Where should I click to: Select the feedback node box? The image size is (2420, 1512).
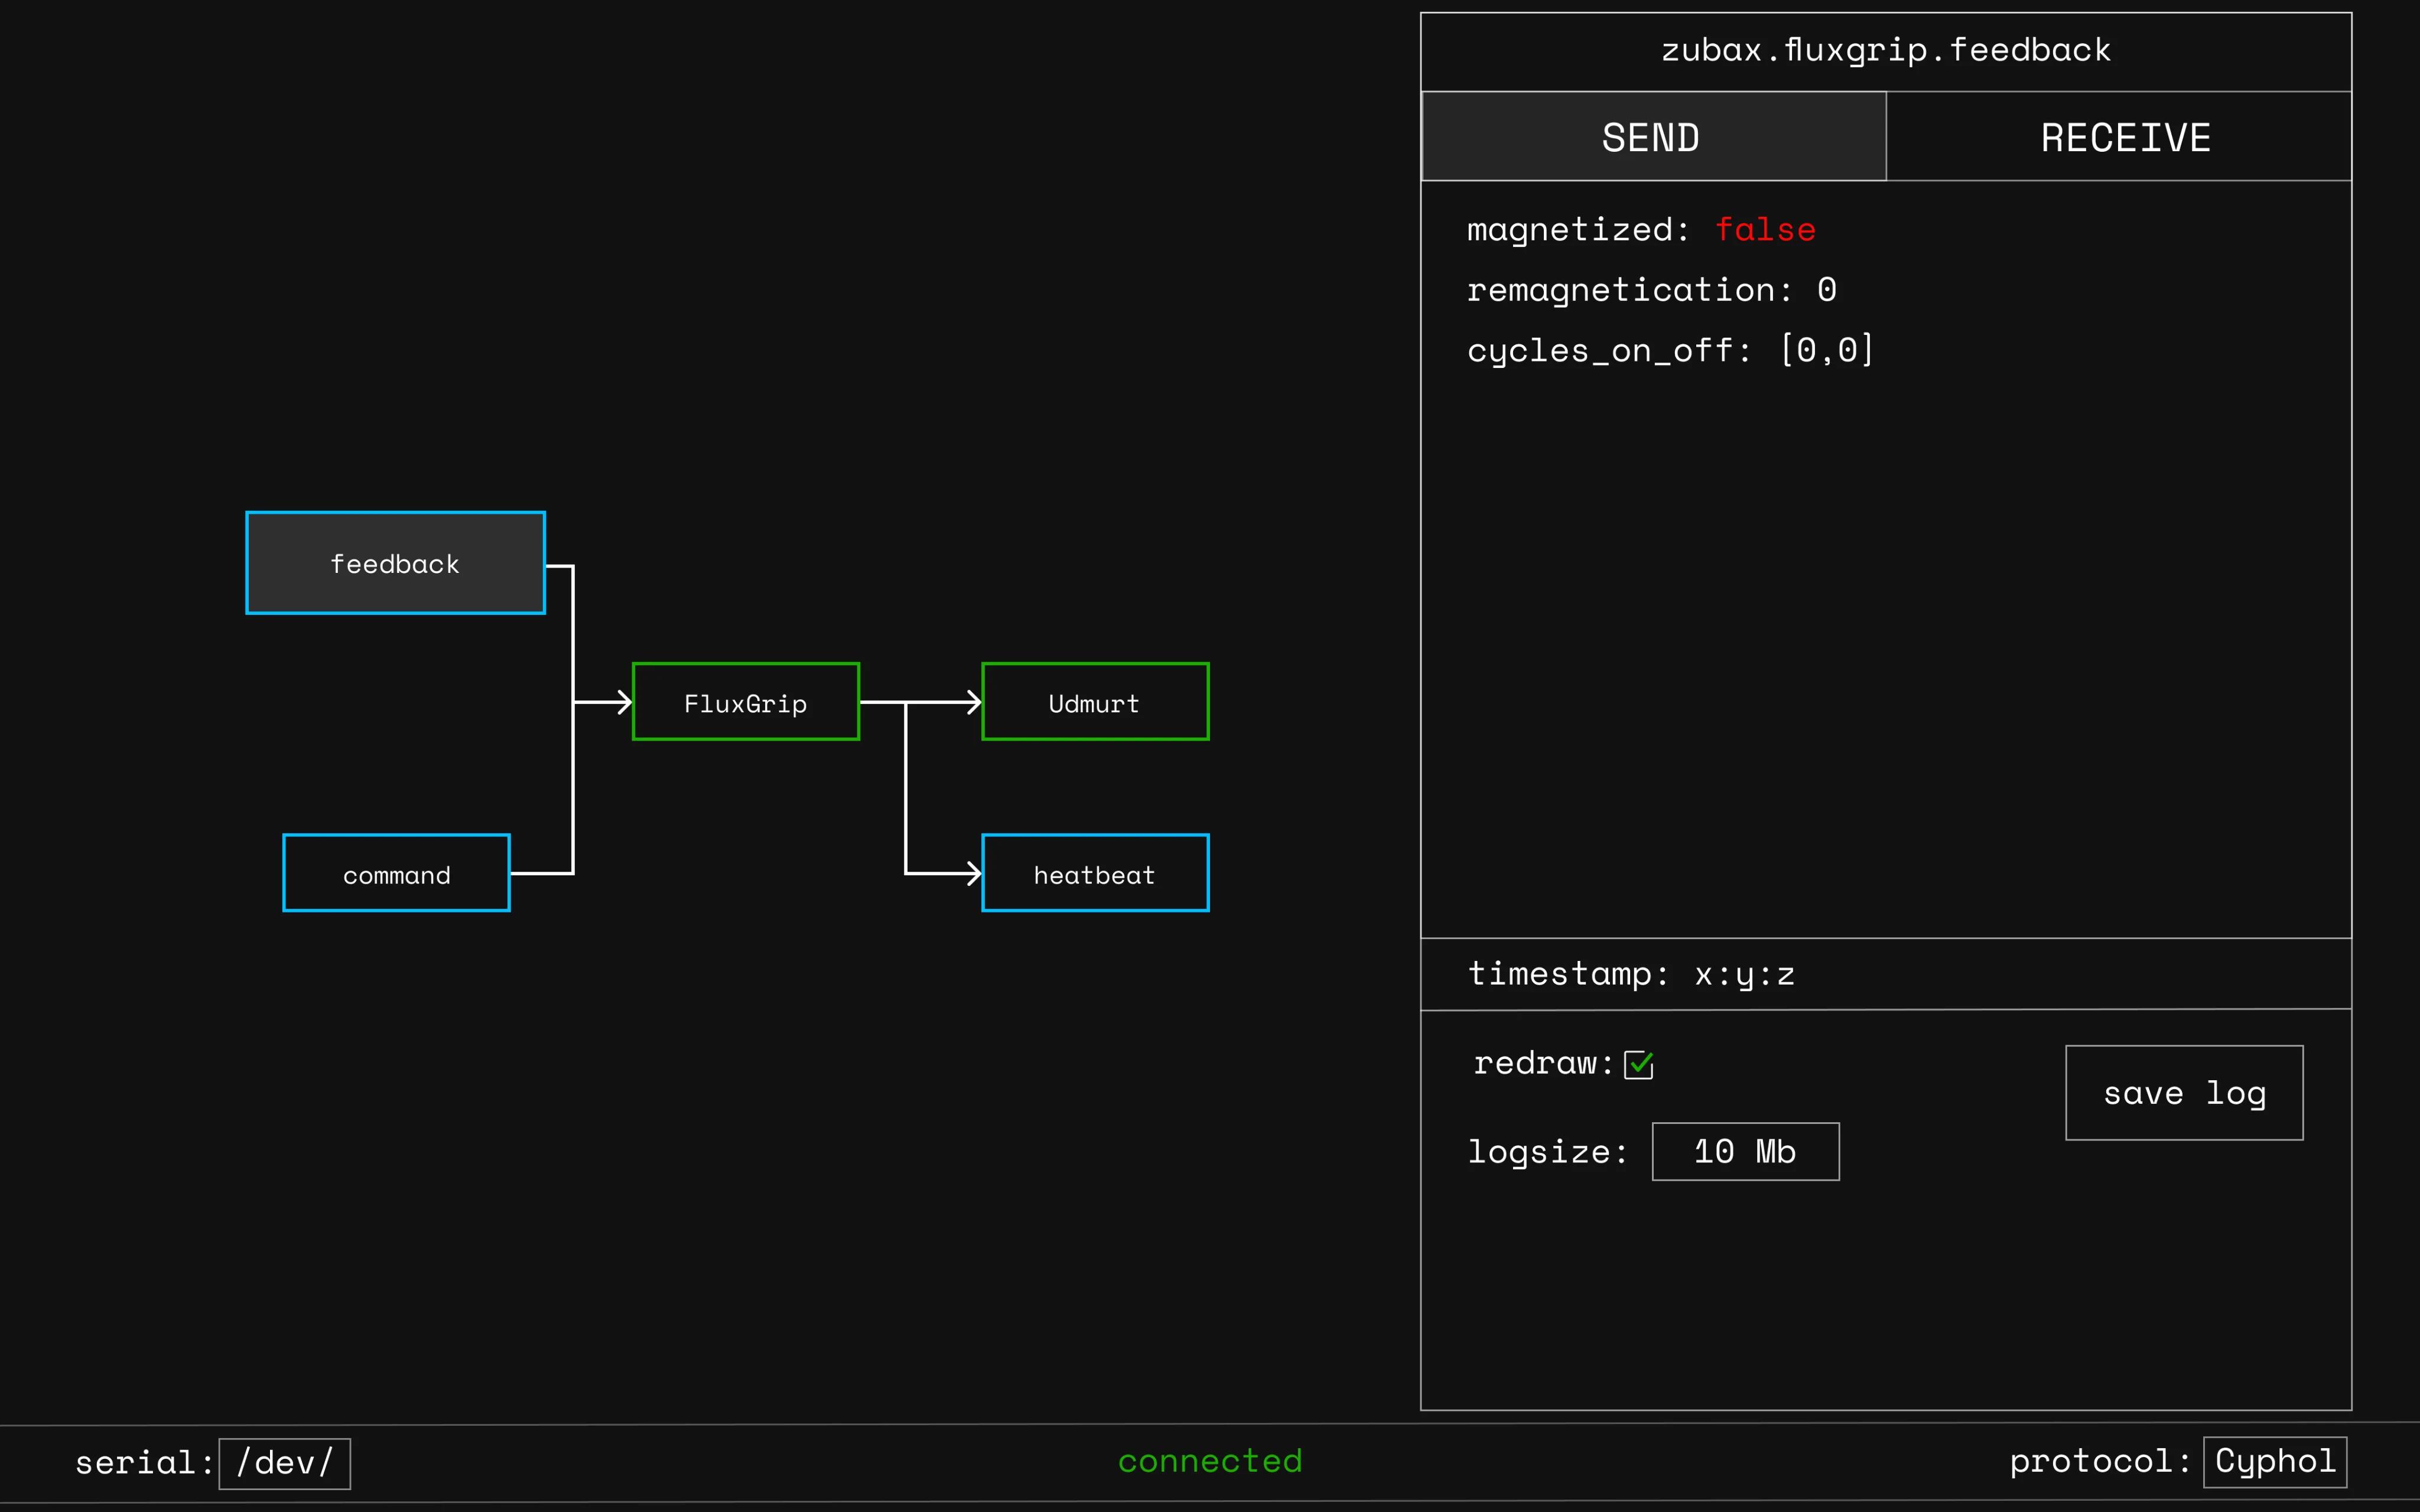coord(395,563)
